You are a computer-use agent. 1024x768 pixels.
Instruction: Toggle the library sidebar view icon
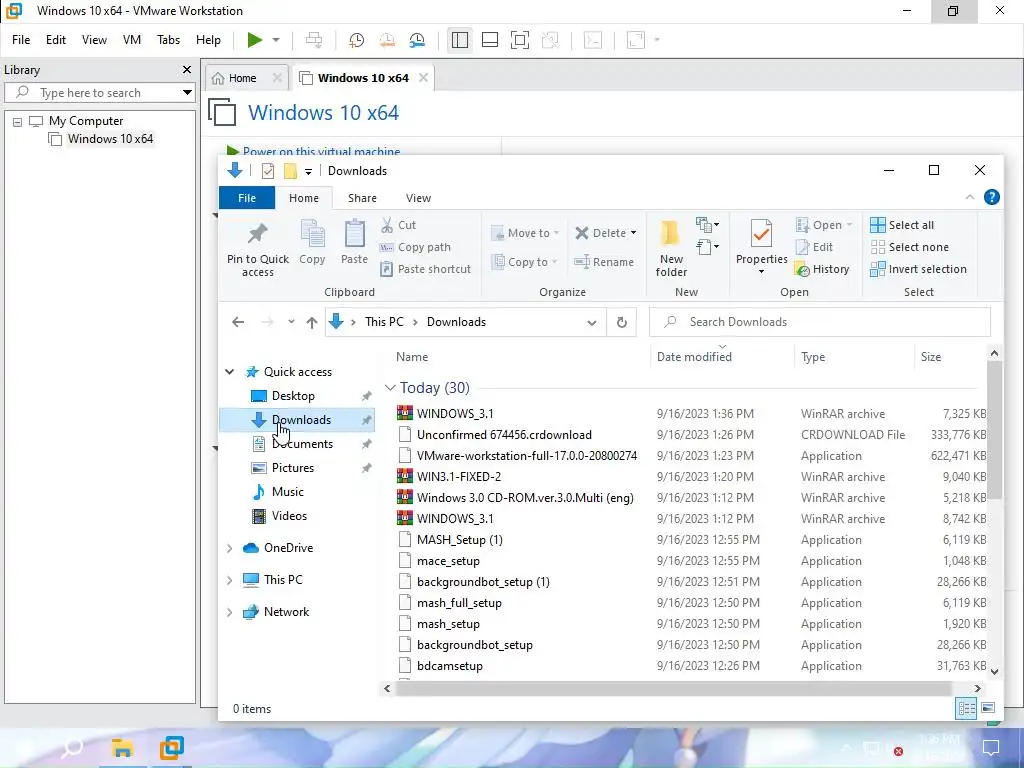coord(460,40)
